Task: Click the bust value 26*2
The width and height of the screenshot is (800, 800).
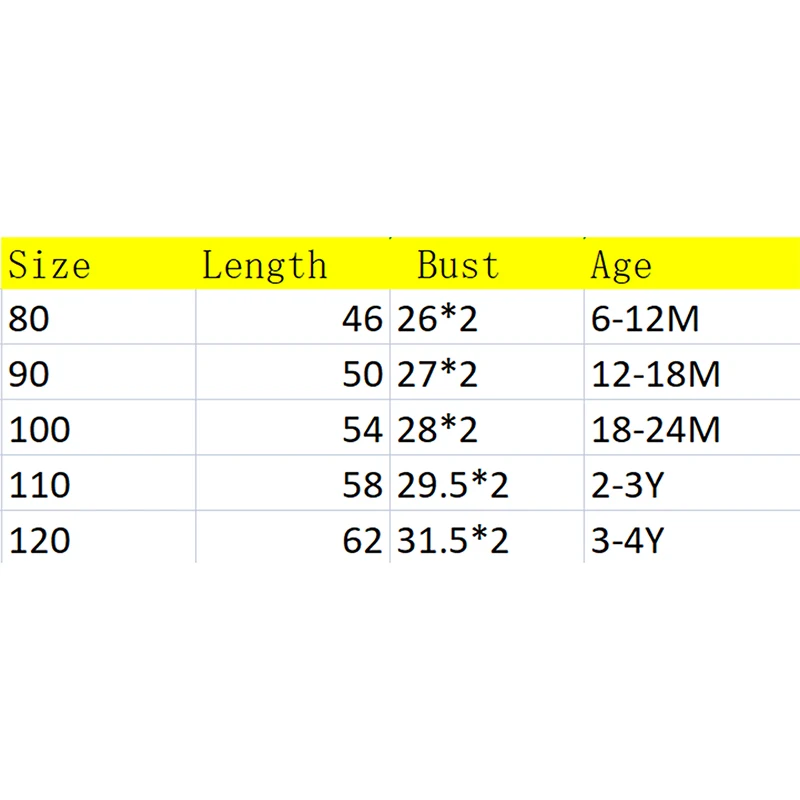Action: tap(437, 319)
